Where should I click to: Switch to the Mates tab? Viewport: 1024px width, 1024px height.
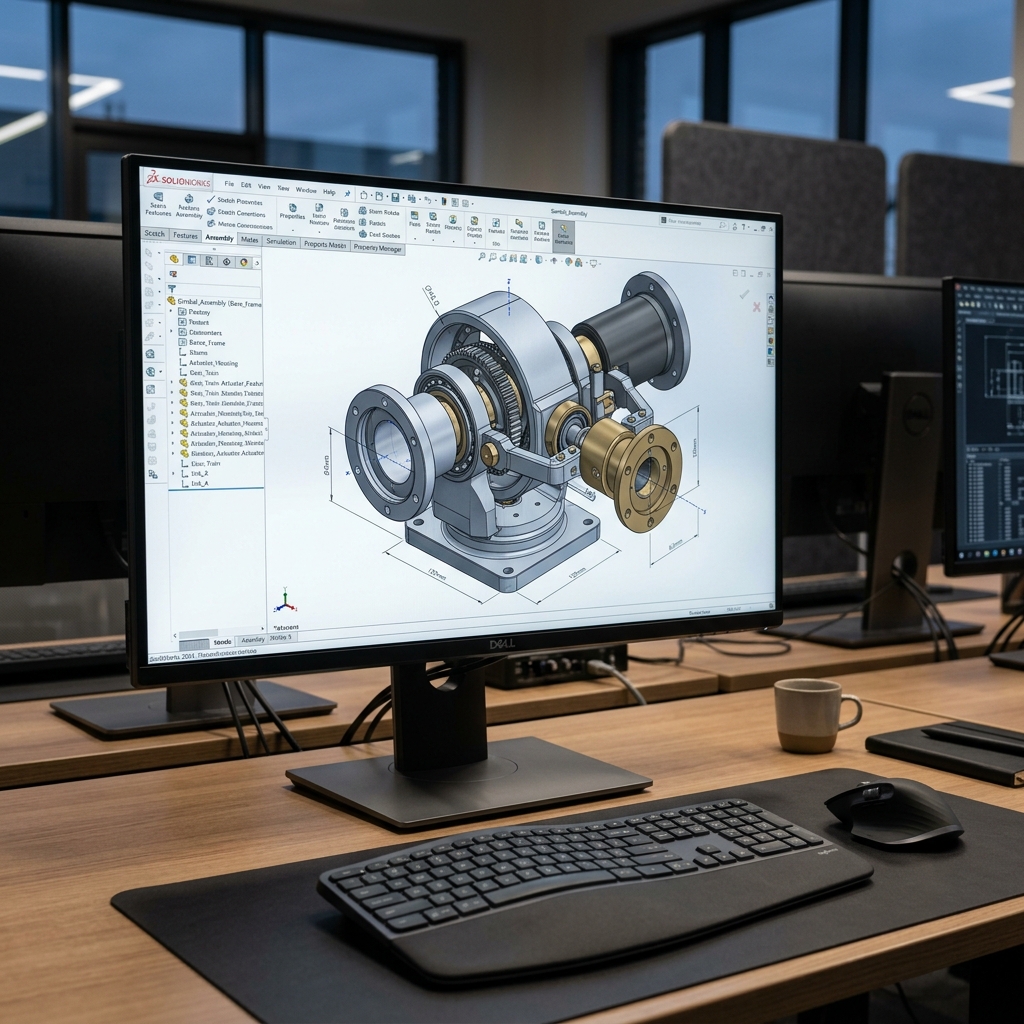(x=249, y=240)
